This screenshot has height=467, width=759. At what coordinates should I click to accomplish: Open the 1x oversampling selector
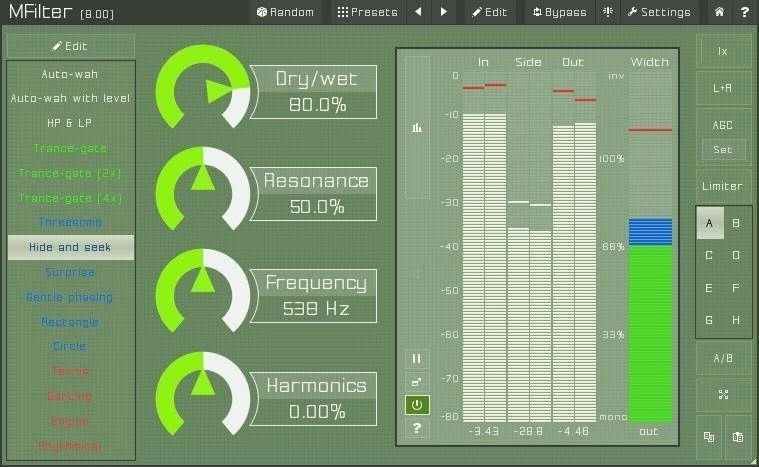722,50
